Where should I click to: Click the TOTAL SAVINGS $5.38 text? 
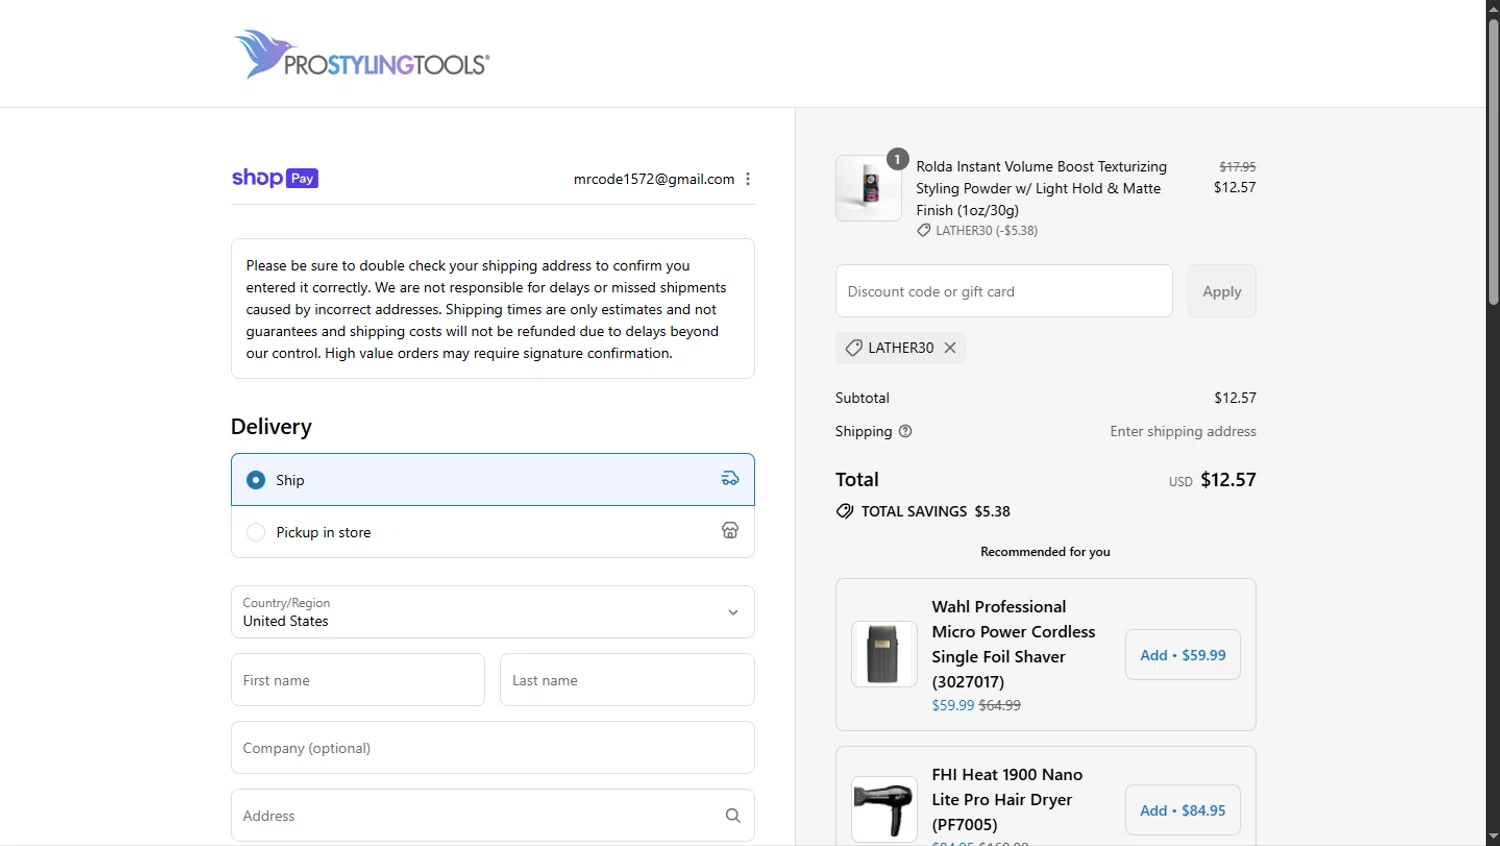(936, 511)
